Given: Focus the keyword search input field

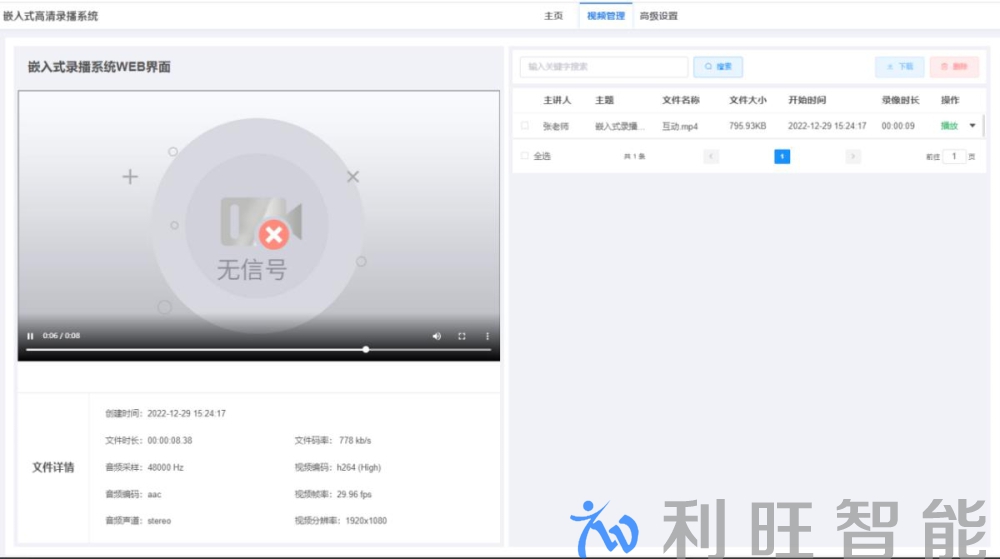Looking at the screenshot, I should (603, 67).
